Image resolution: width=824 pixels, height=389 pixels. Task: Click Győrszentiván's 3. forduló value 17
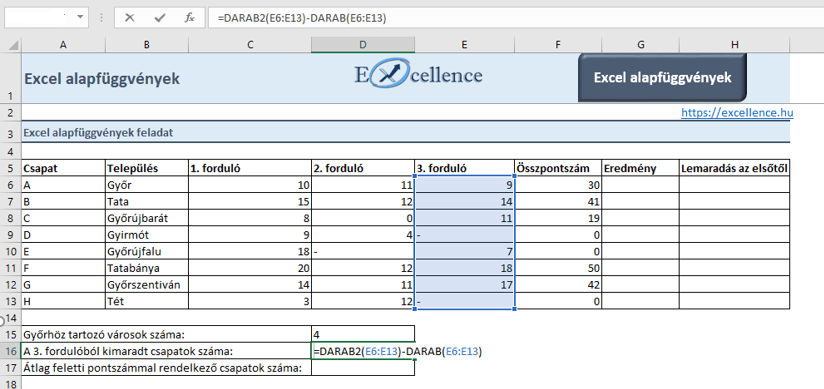465,285
